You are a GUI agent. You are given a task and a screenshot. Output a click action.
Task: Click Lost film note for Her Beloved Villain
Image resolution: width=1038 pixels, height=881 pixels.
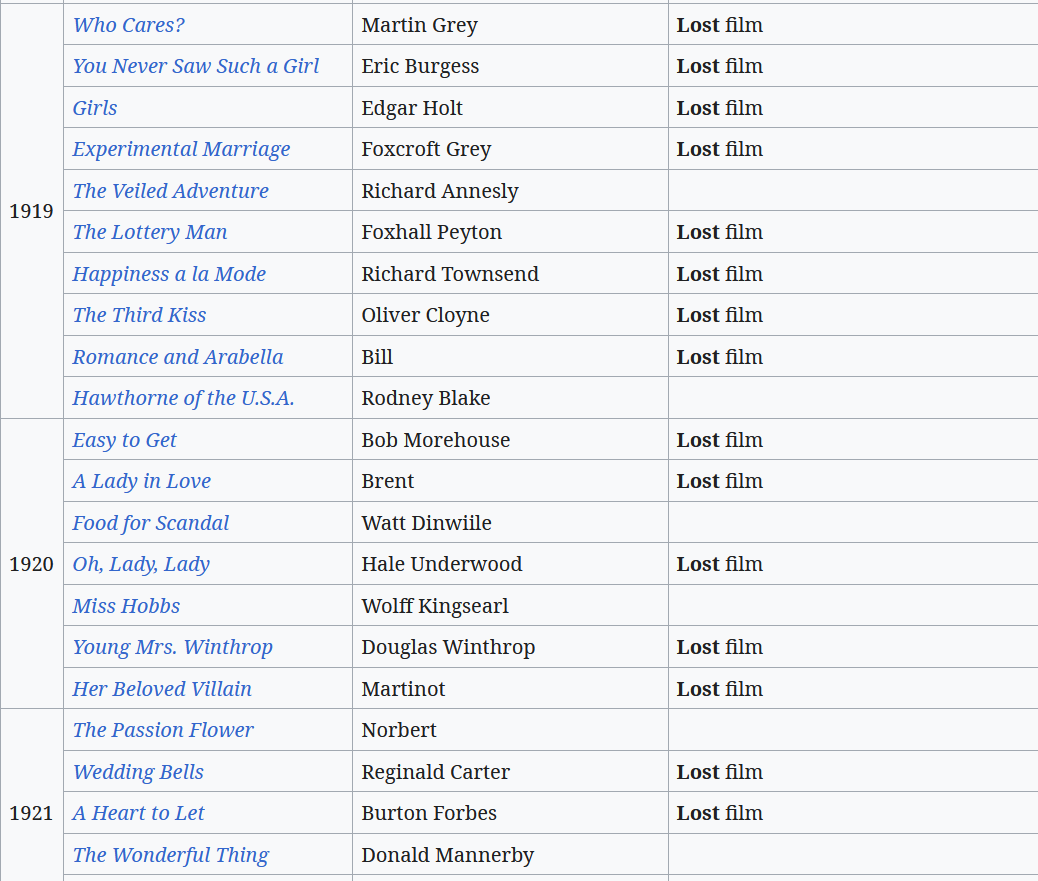[x=720, y=689]
